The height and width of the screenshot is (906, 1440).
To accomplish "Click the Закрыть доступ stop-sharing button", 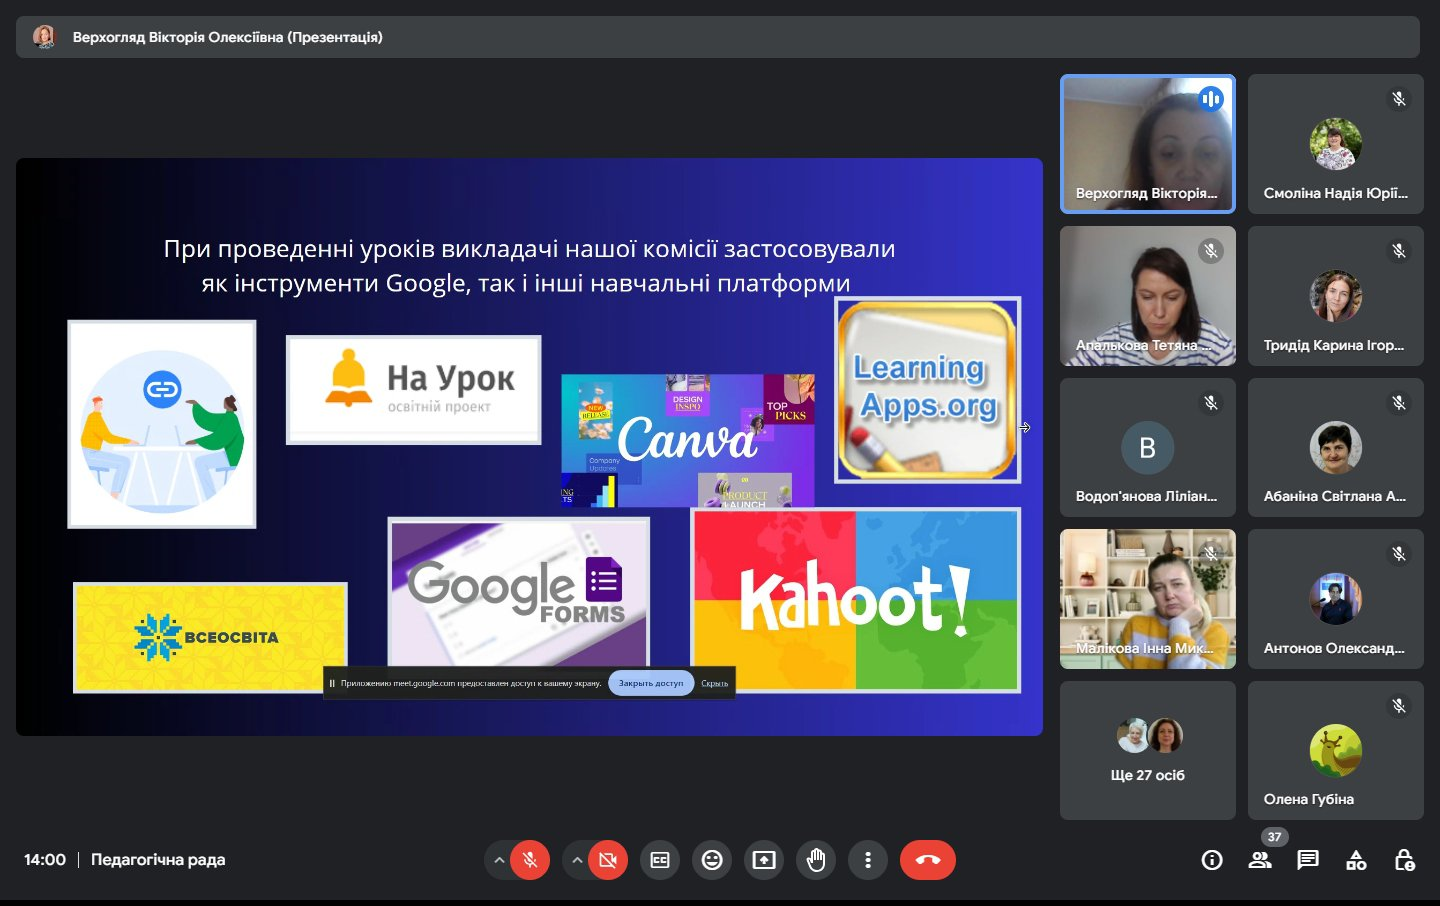I will (651, 683).
